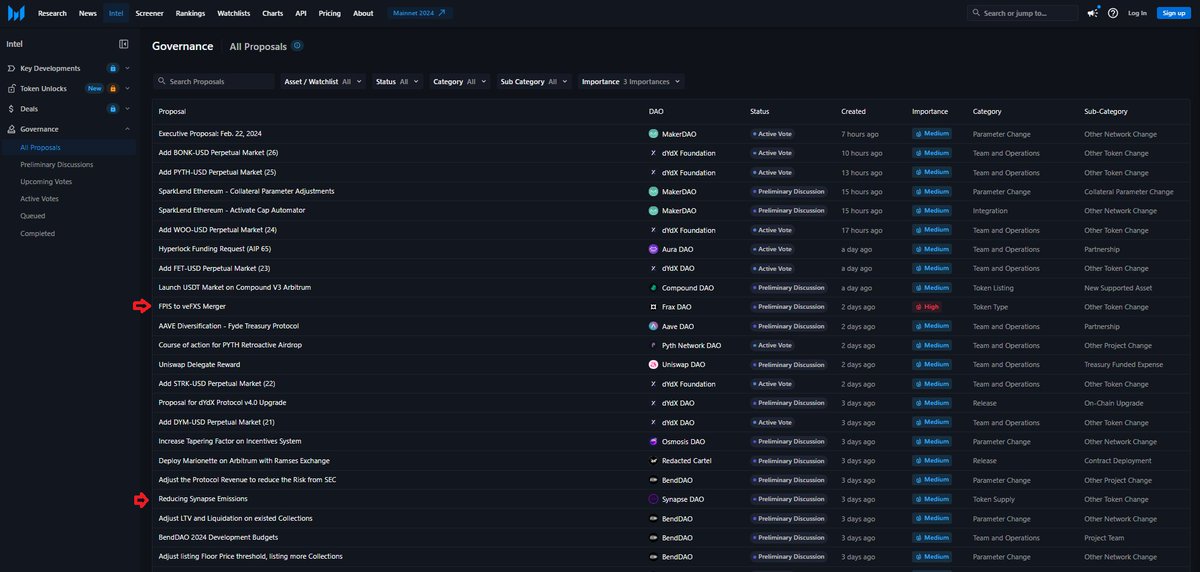
Task: Click the Frax DAO logo icon
Action: pyautogui.click(x=653, y=307)
